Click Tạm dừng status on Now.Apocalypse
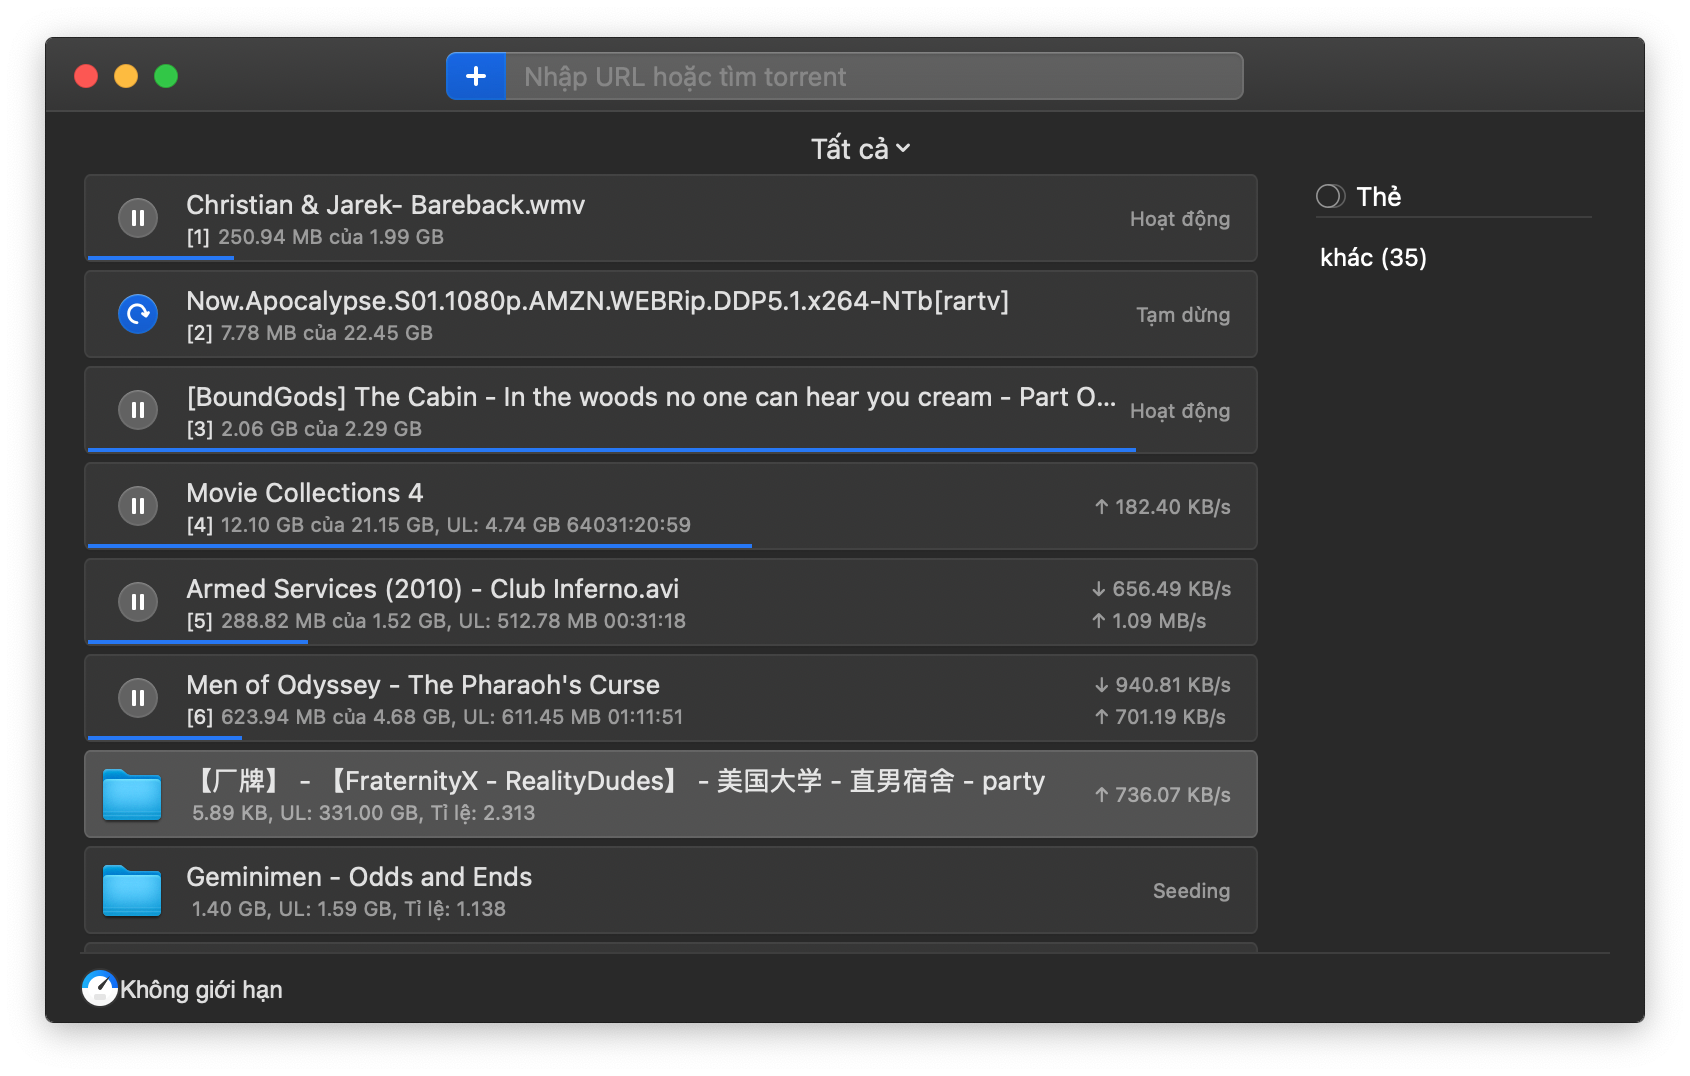 pos(1182,315)
